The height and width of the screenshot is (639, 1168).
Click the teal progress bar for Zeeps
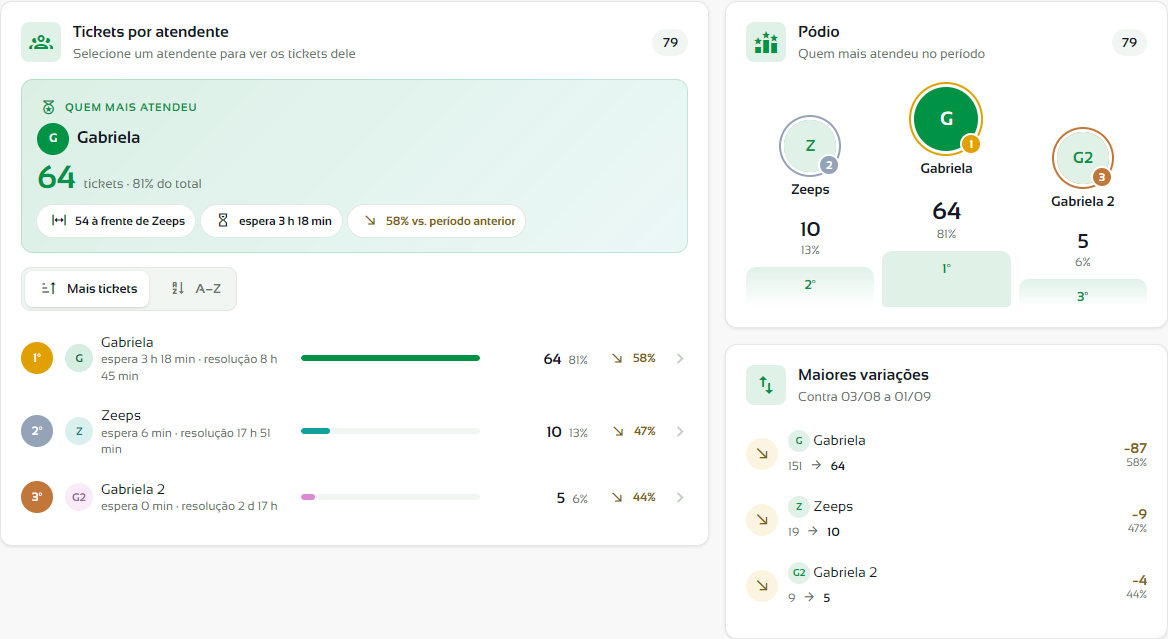pyautogui.click(x=315, y=431)
